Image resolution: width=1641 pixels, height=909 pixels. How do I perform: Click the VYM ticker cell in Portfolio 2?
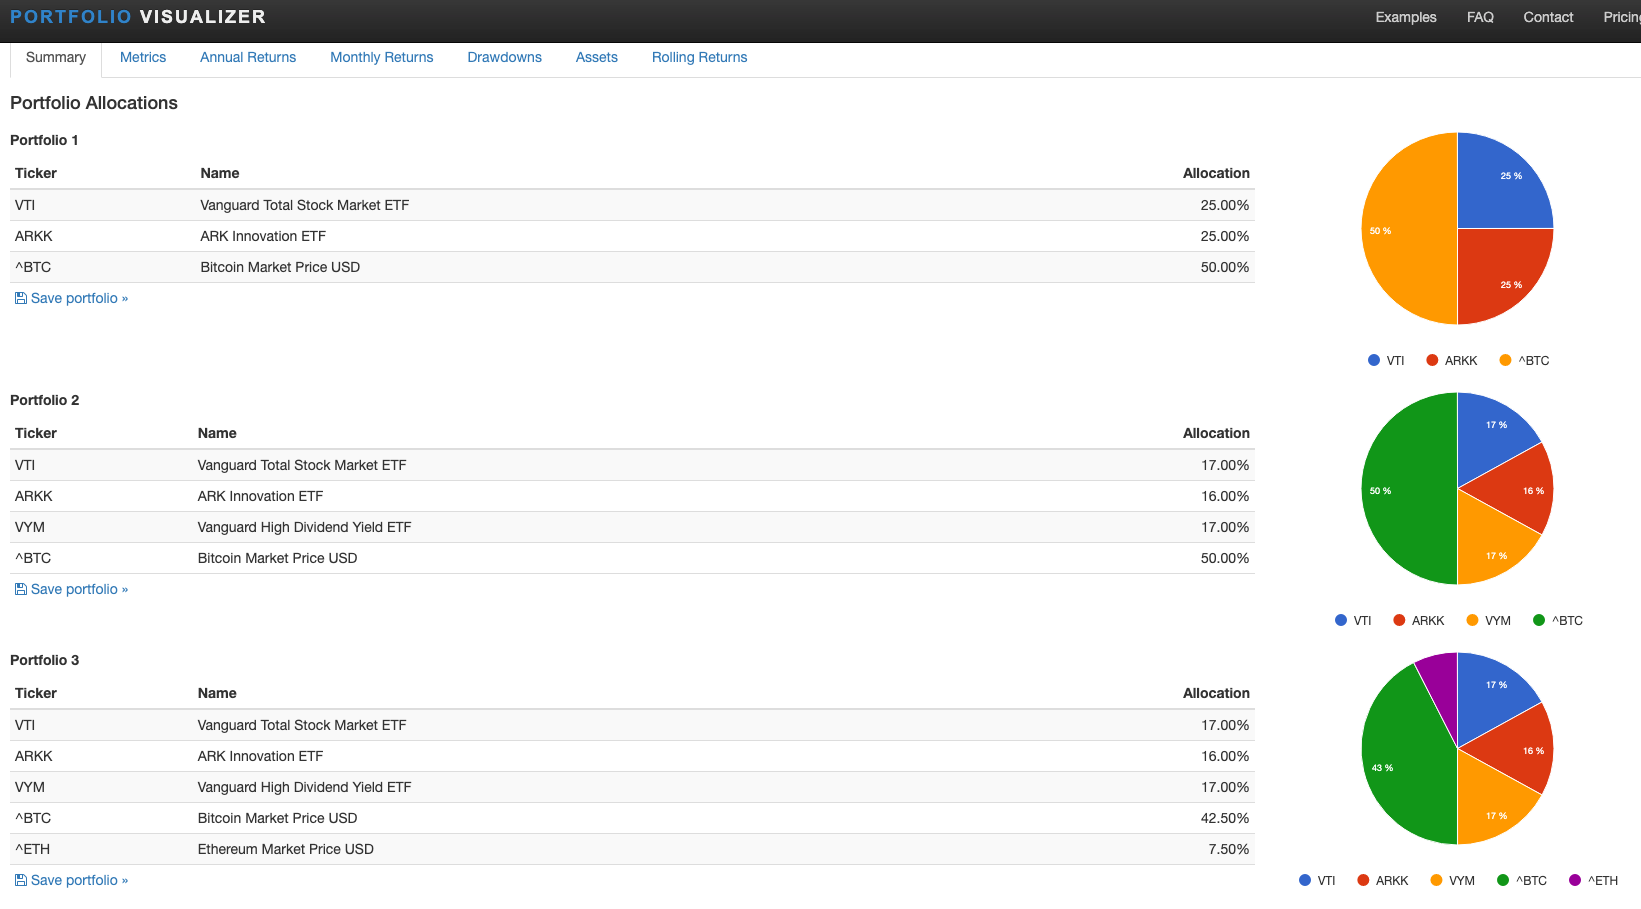click(x=30, y=527)
